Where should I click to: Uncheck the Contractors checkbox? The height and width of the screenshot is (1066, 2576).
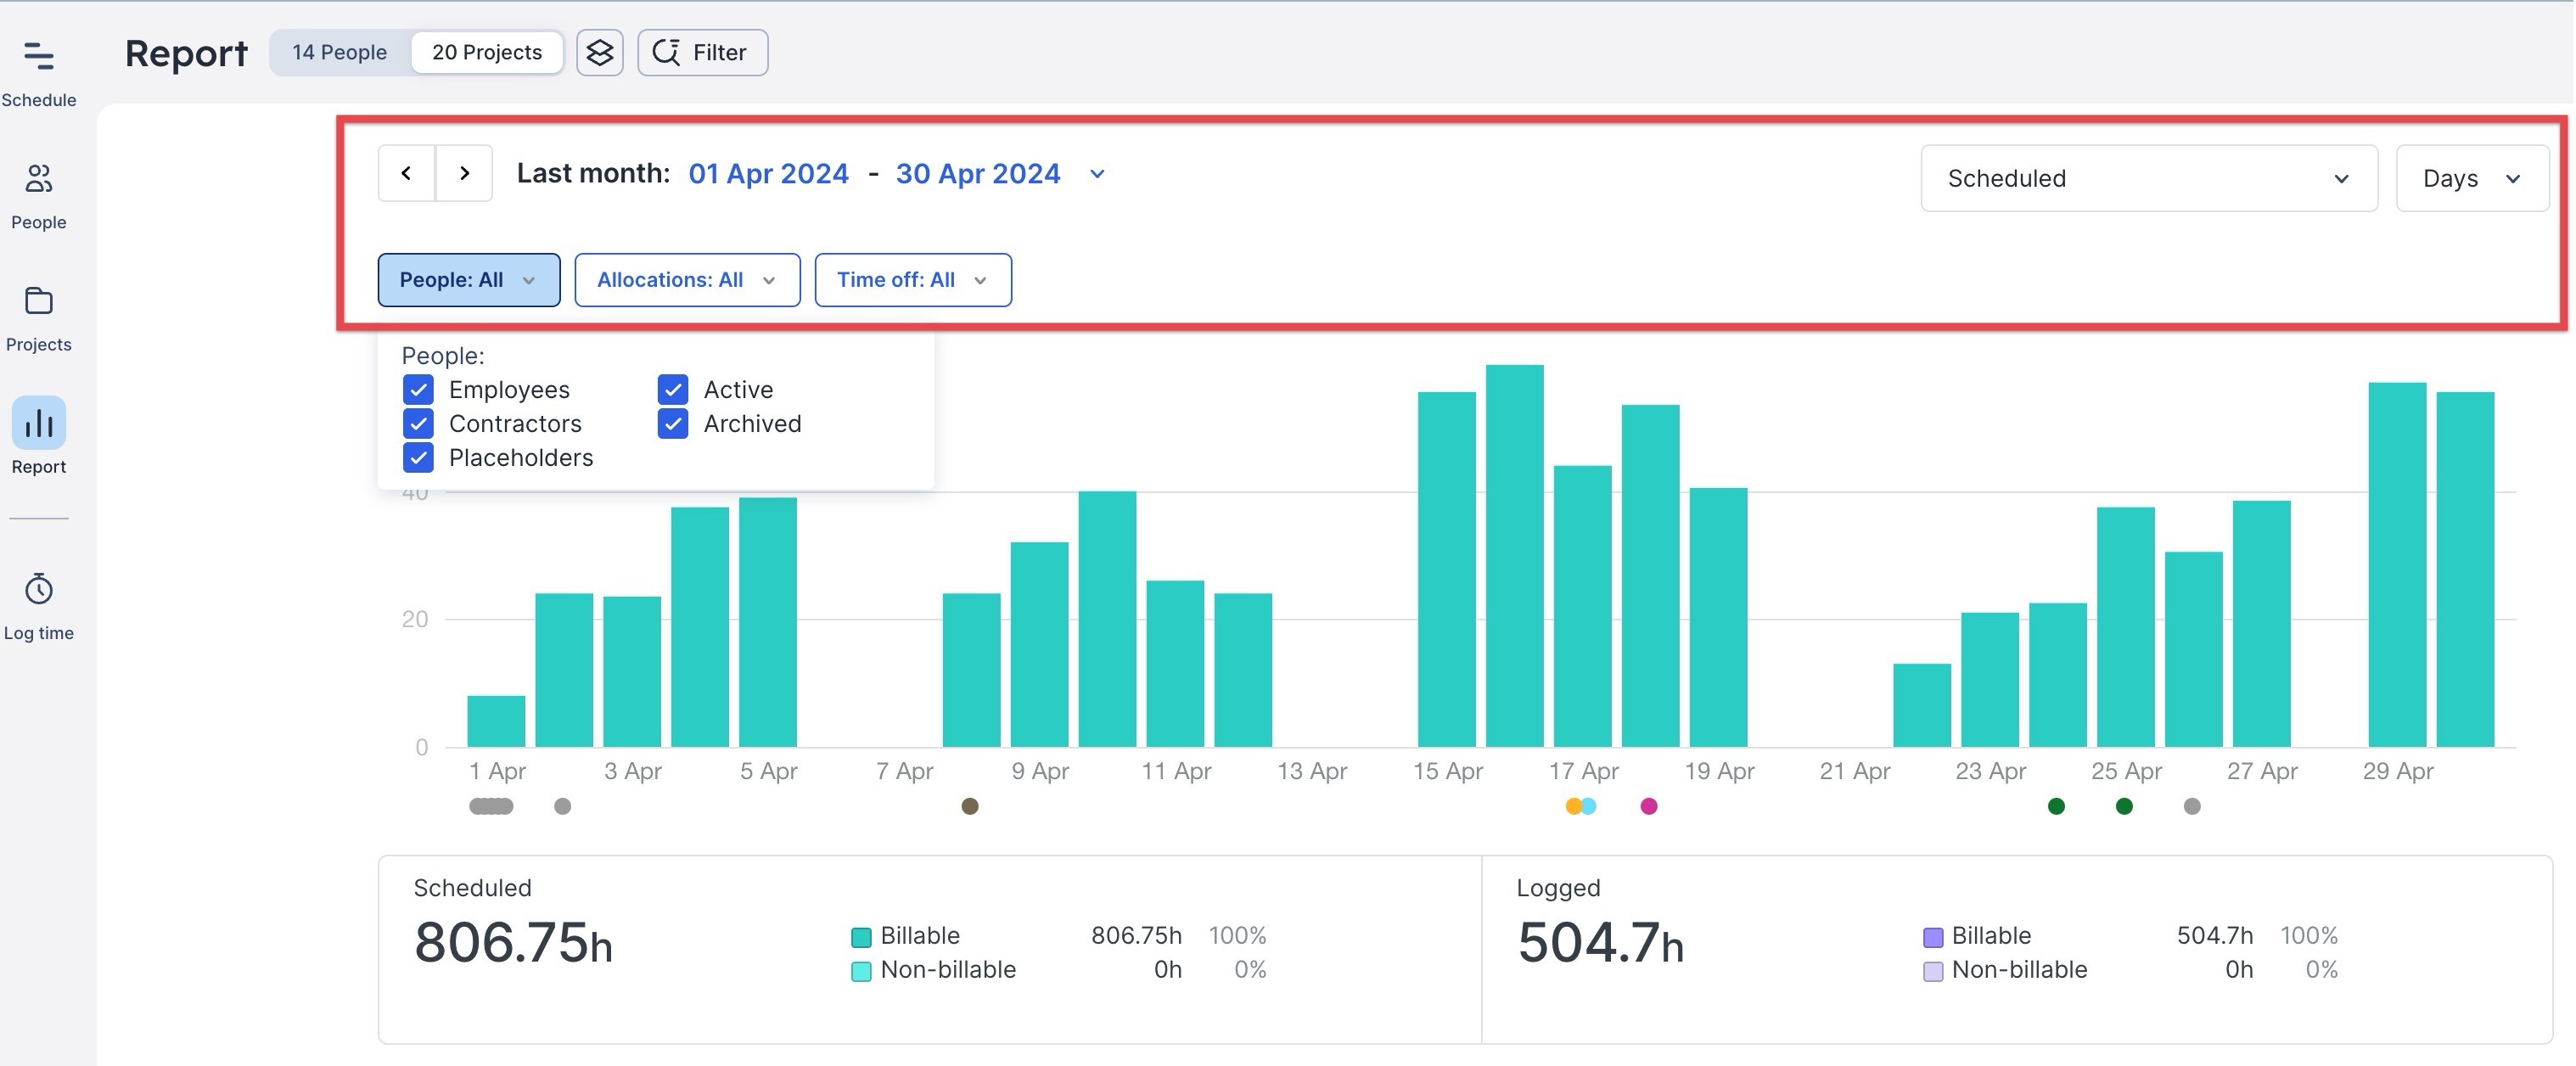418,423
